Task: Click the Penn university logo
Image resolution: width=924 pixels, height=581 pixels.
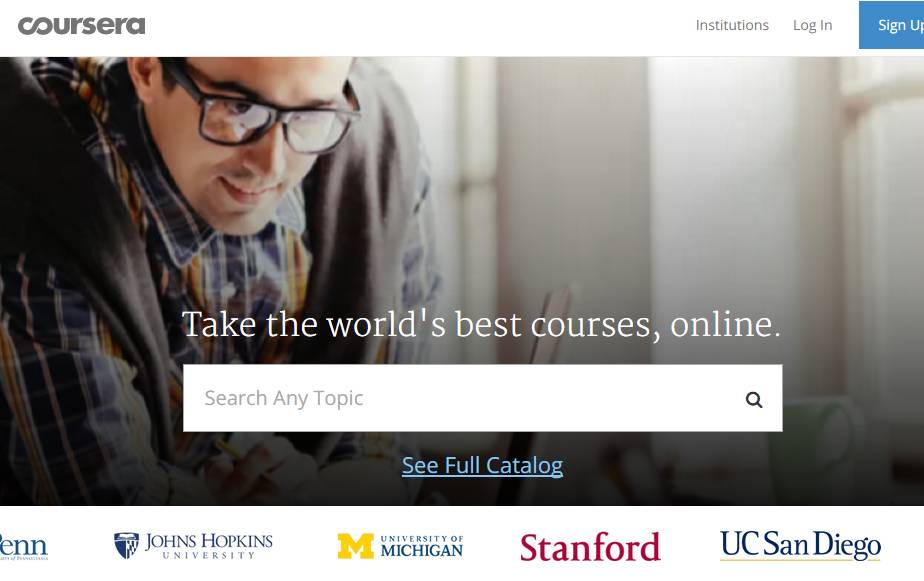Action: pos(24,547)
